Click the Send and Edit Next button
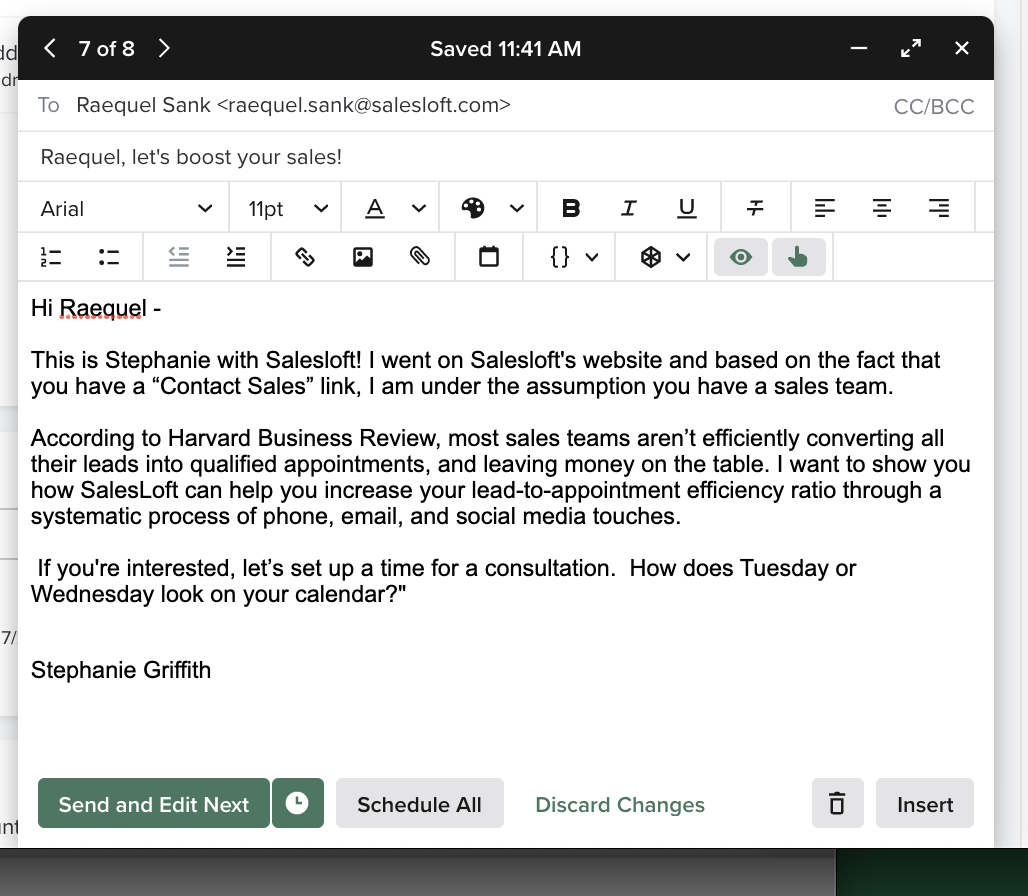This screenshot has height=896, width=1028. (154, 804)
